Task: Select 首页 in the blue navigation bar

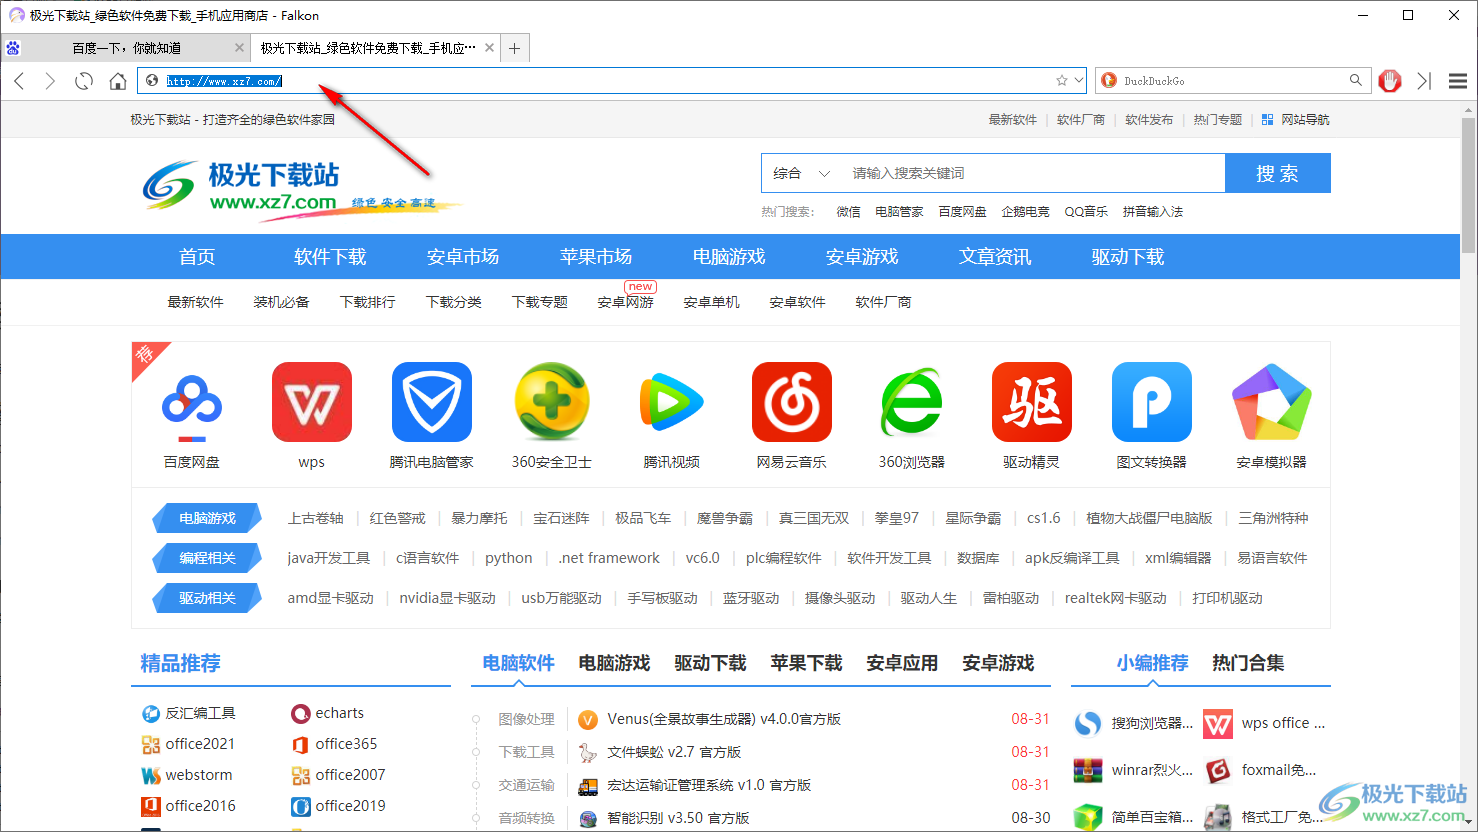Action: (197, 257)
